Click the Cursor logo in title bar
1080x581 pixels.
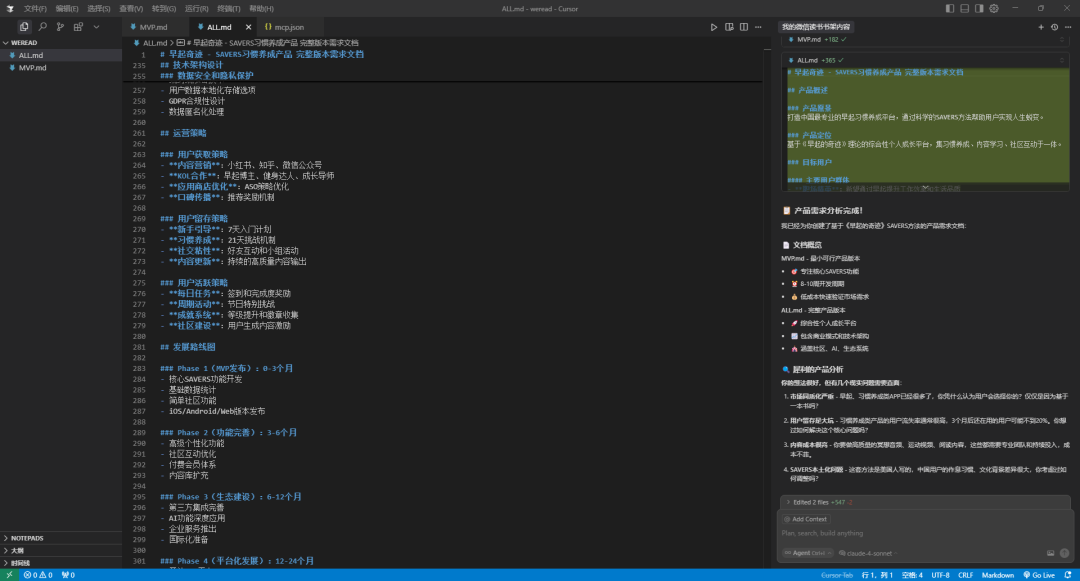[10, 8]
